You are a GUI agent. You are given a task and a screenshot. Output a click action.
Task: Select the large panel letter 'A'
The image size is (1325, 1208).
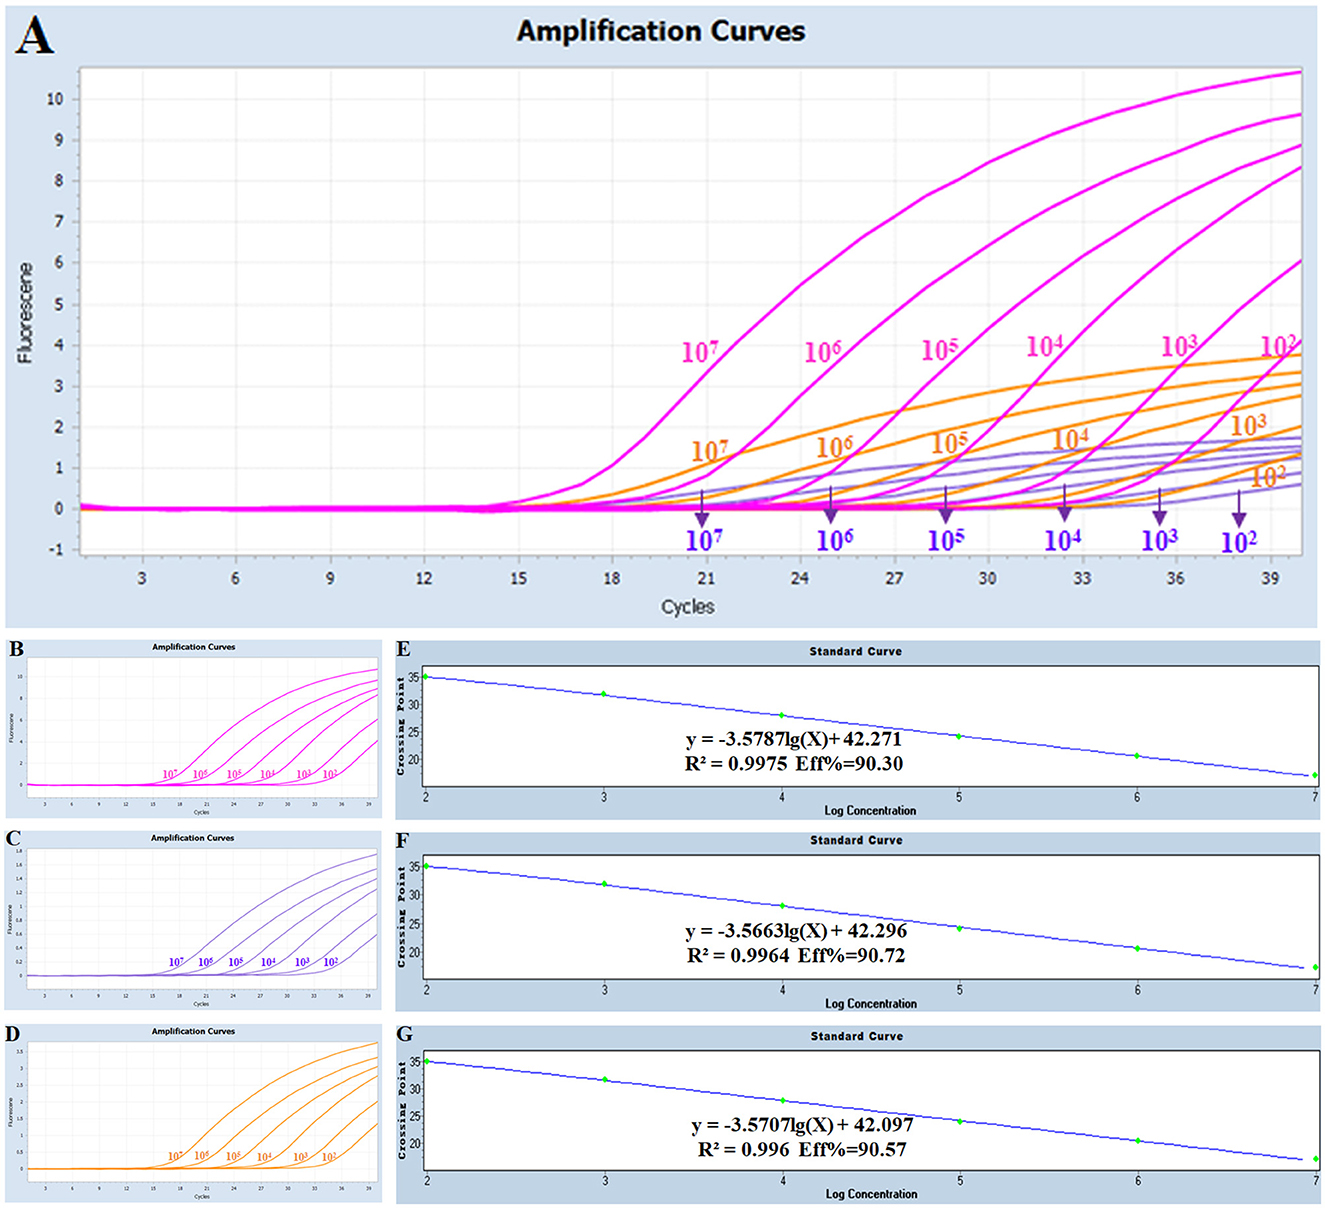point(34,36)
